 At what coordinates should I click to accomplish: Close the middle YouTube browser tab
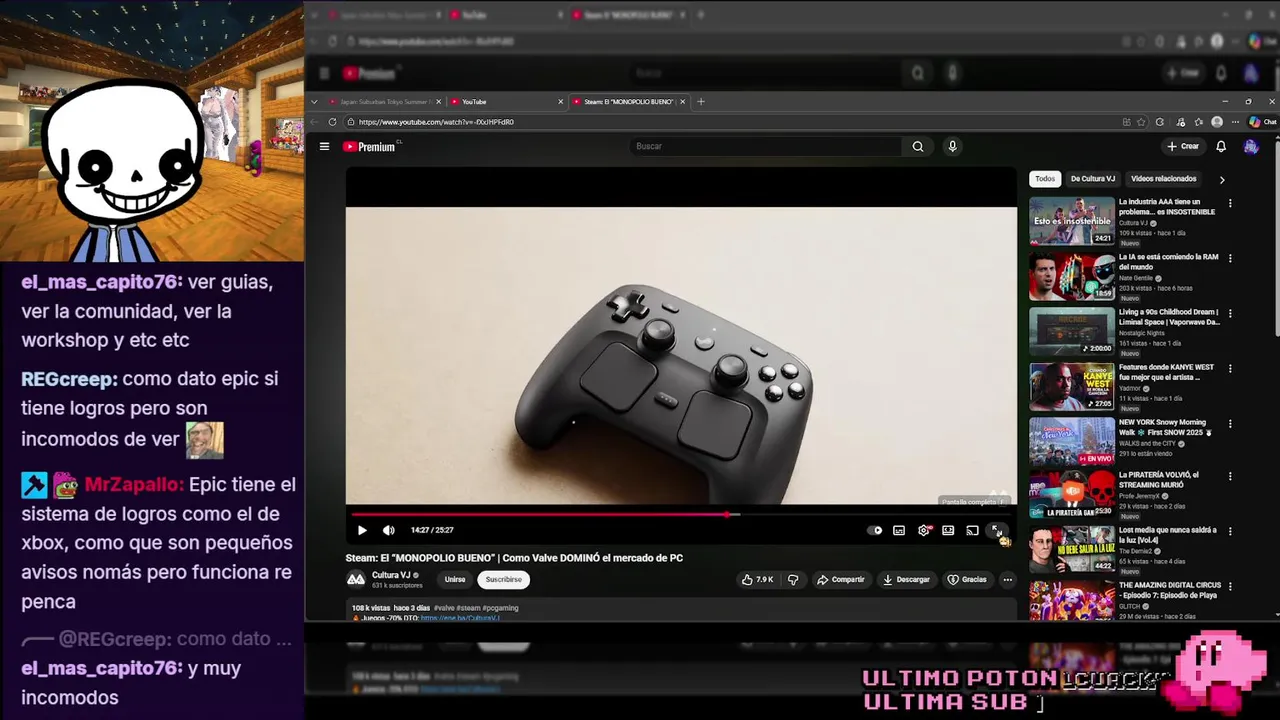(x=560, y=102)
